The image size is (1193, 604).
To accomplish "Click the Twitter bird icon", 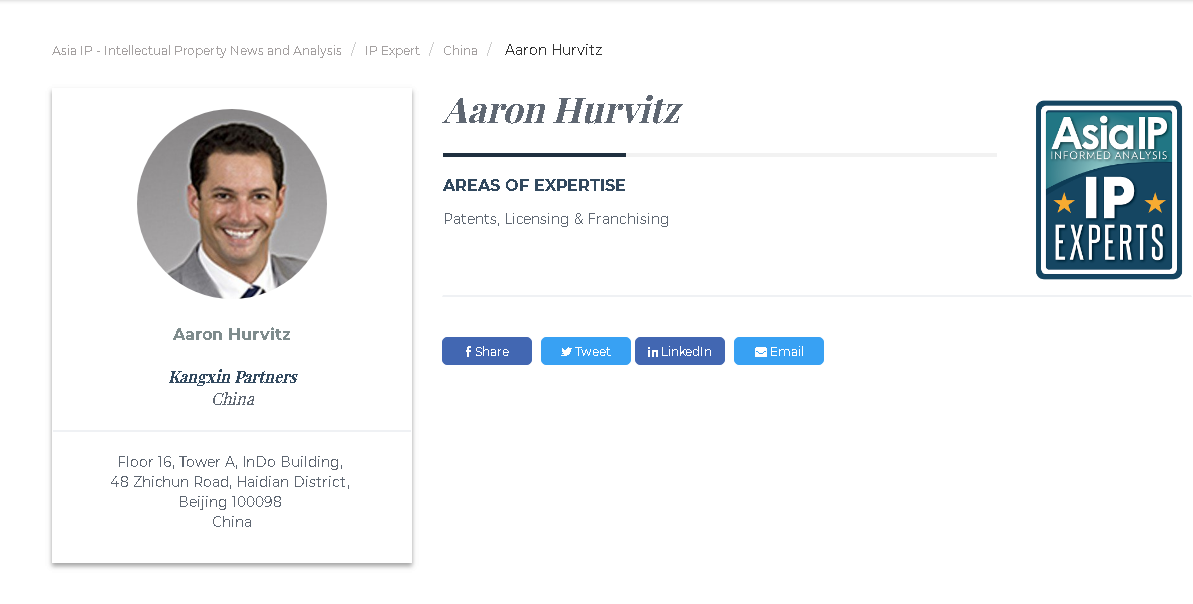I will coord(566,351).
